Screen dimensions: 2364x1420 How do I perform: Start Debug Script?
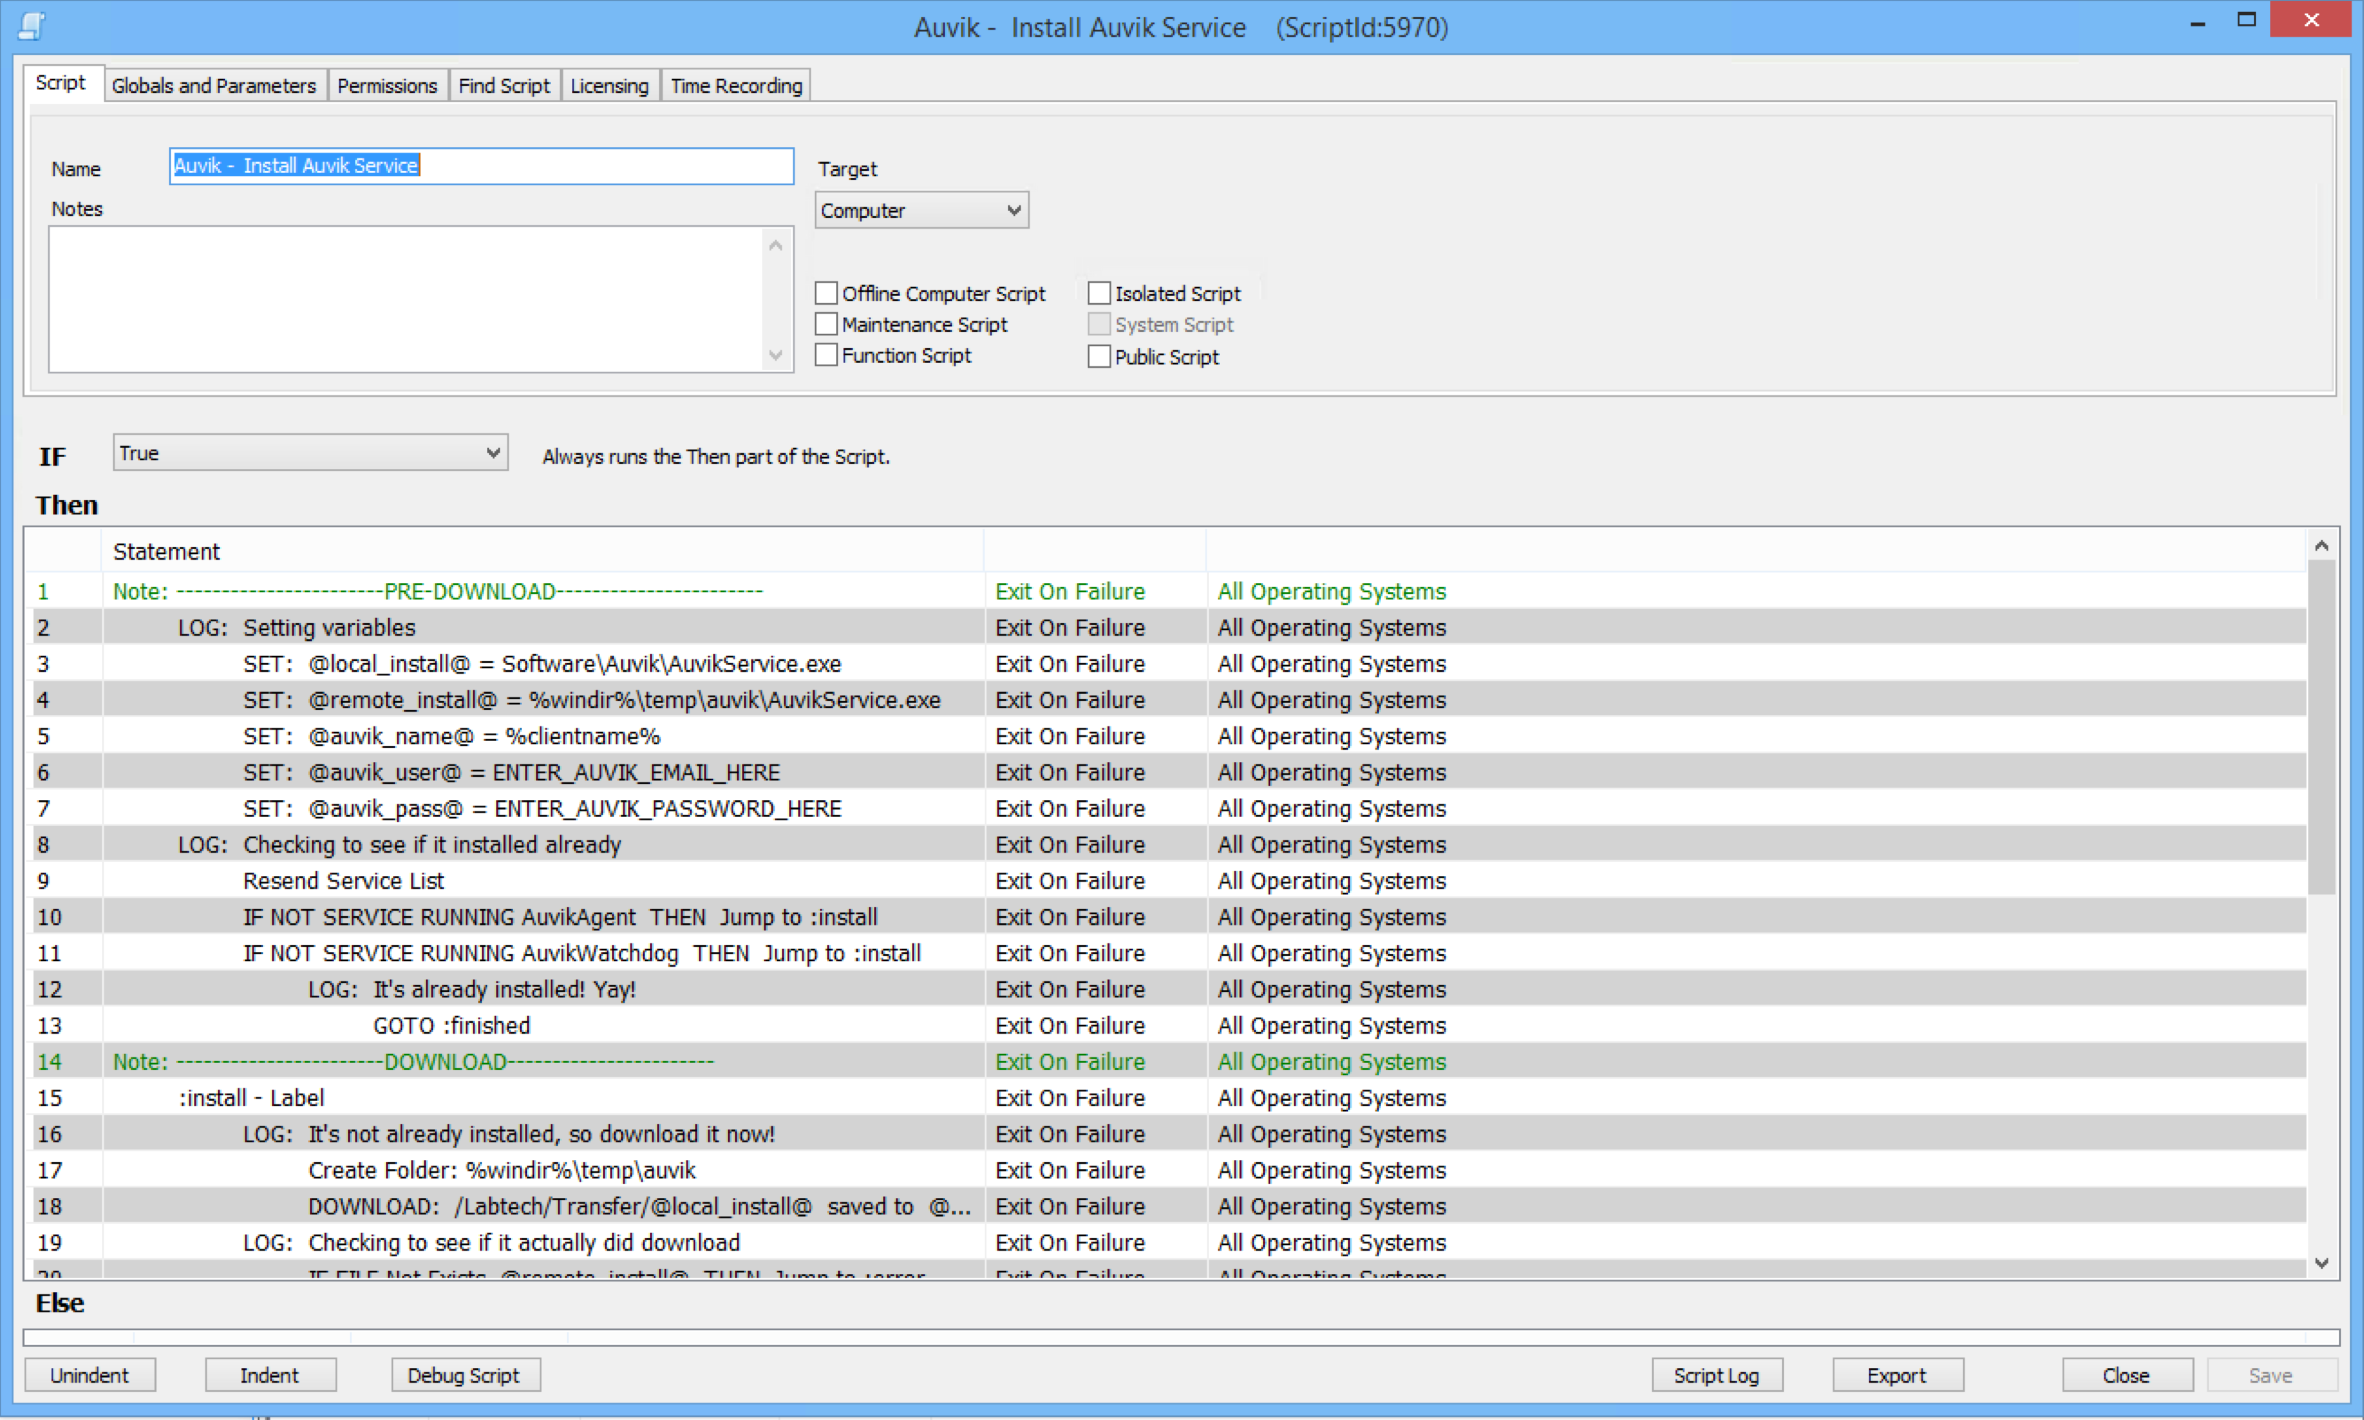(x=464, y=1375)
